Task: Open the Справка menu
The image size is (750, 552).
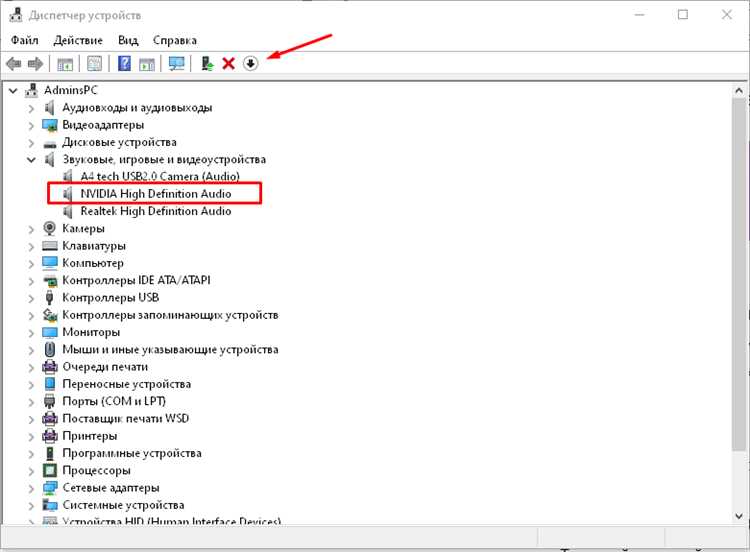Action: click(175, 40)
